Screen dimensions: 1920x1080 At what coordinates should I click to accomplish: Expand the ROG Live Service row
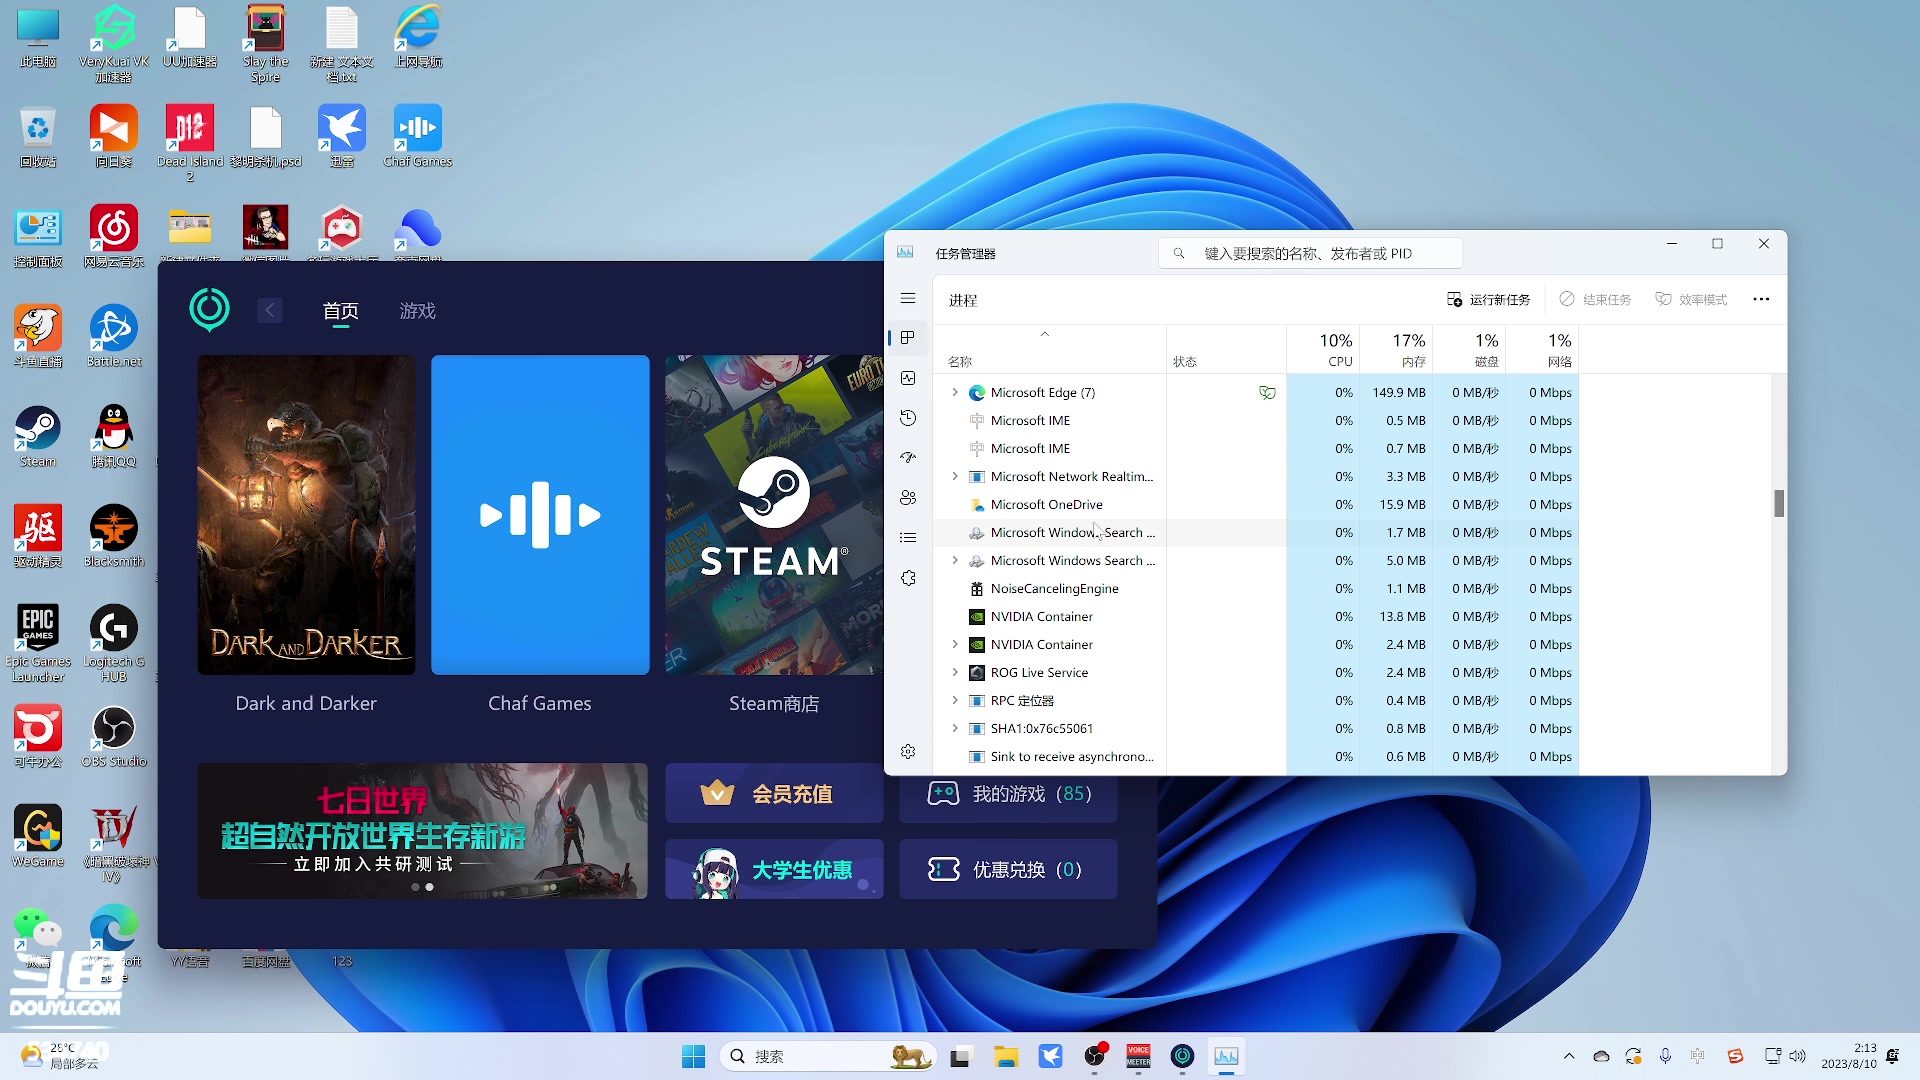pyautogui.click(x=955, y=673)
